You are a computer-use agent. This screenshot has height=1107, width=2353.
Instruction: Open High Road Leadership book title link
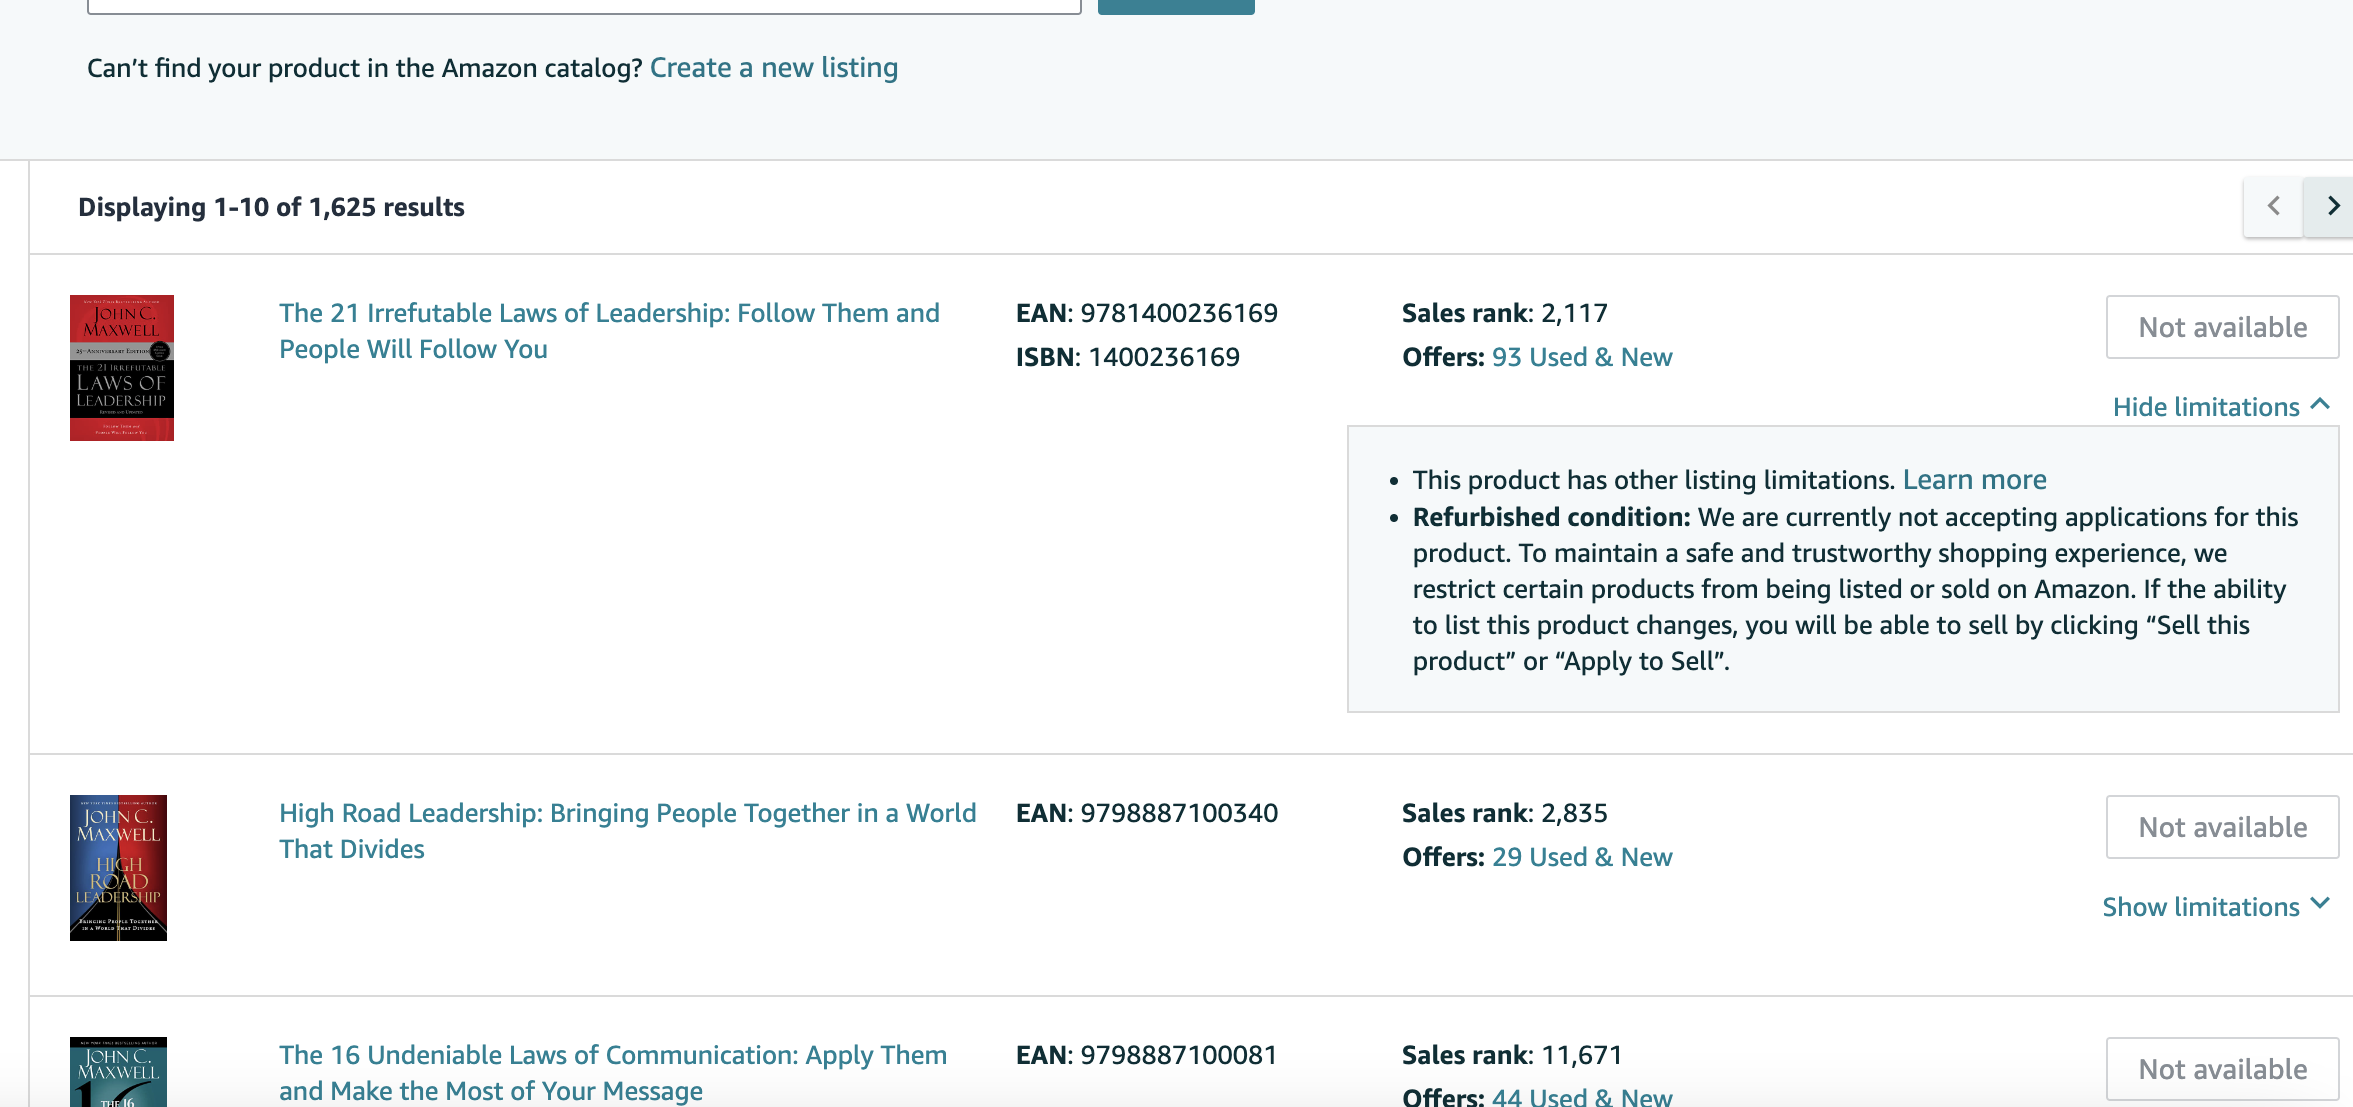pyautogui.click(x=627, y=831)
